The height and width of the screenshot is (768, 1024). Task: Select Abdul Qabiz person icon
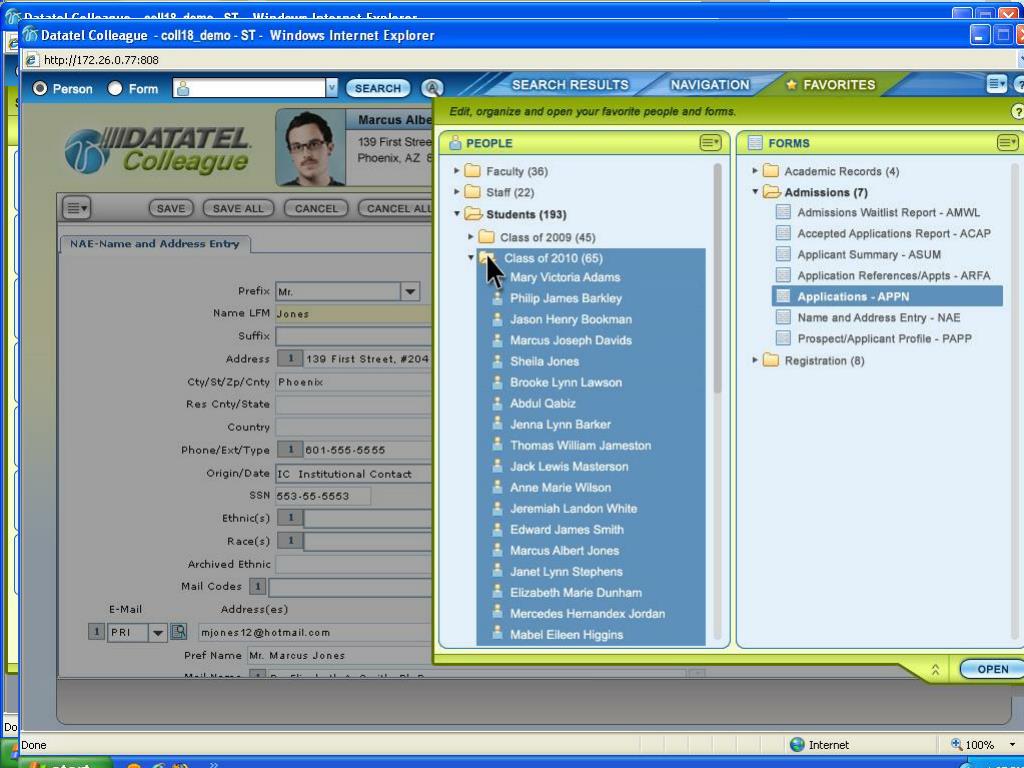pos(497,404)
